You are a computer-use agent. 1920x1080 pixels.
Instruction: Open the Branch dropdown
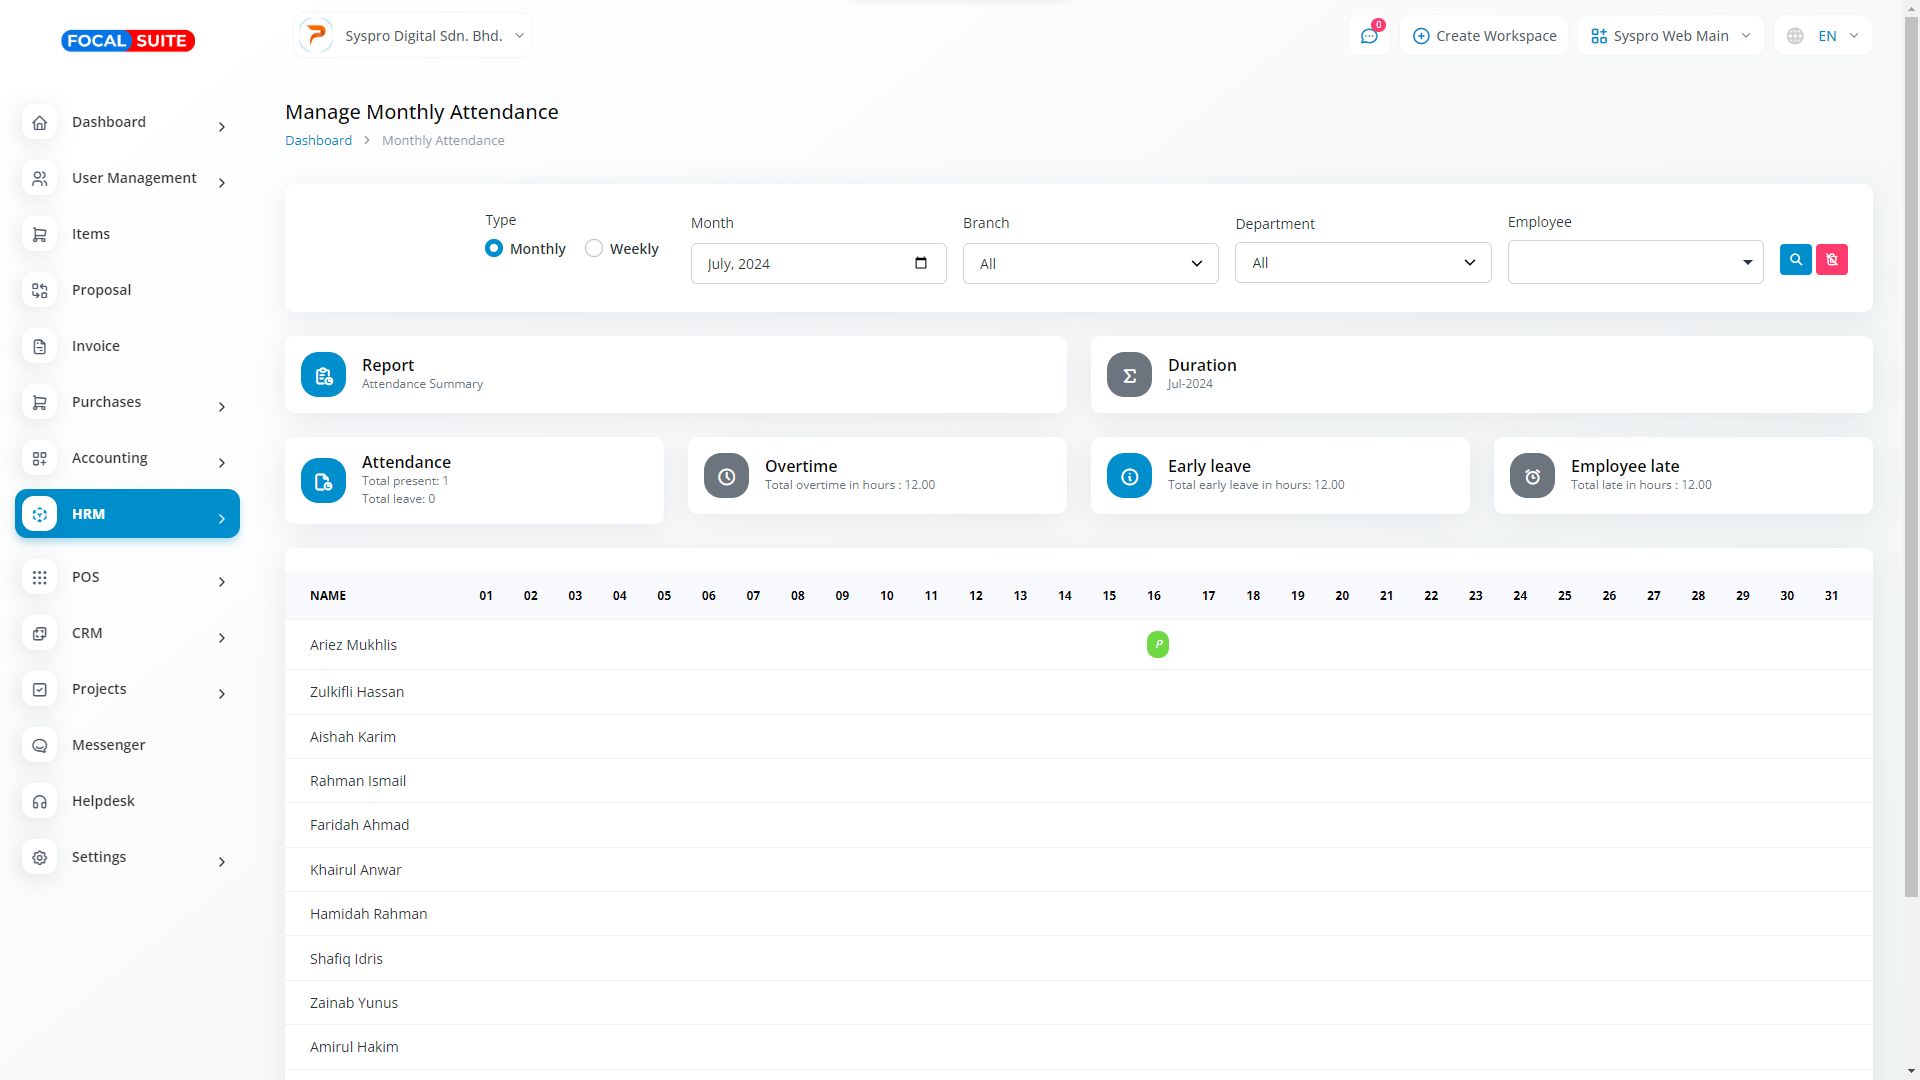click(1090, 264)
